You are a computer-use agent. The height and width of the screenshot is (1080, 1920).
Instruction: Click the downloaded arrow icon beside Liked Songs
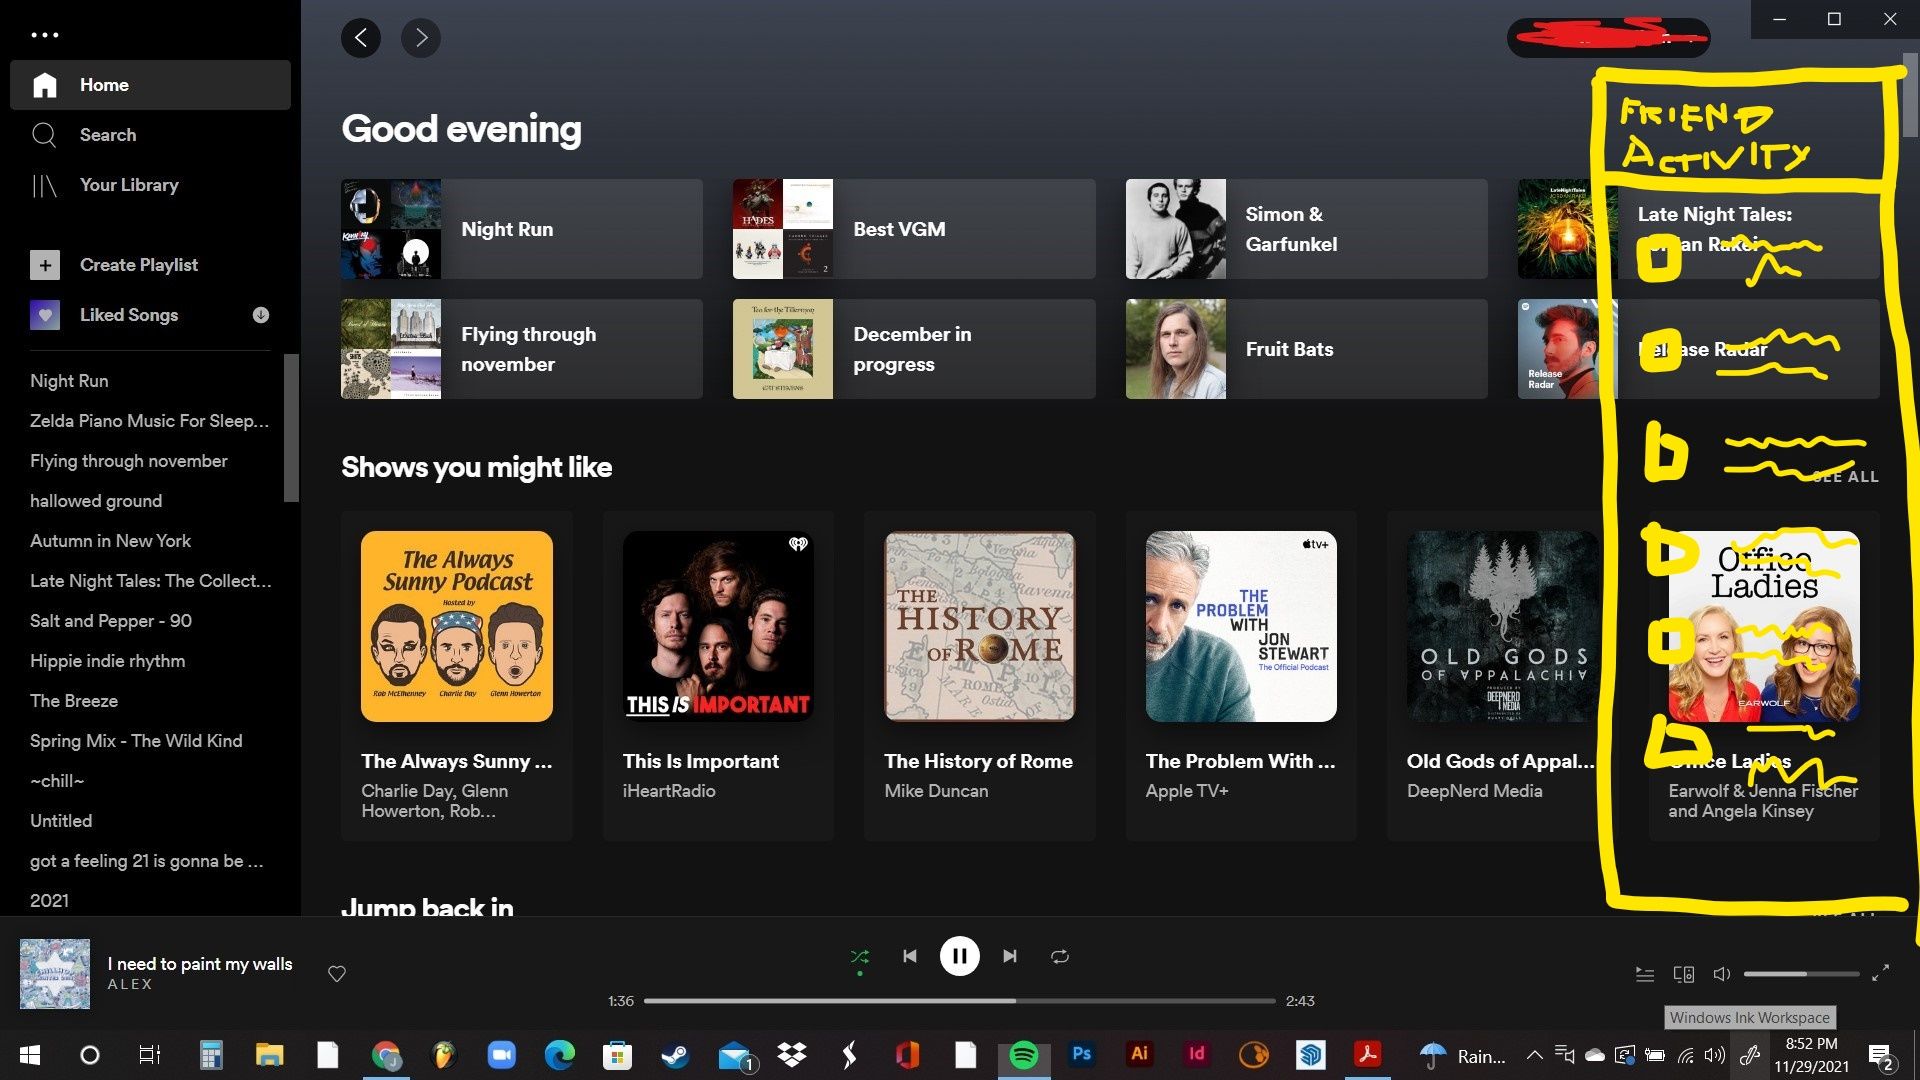[261, 315]
